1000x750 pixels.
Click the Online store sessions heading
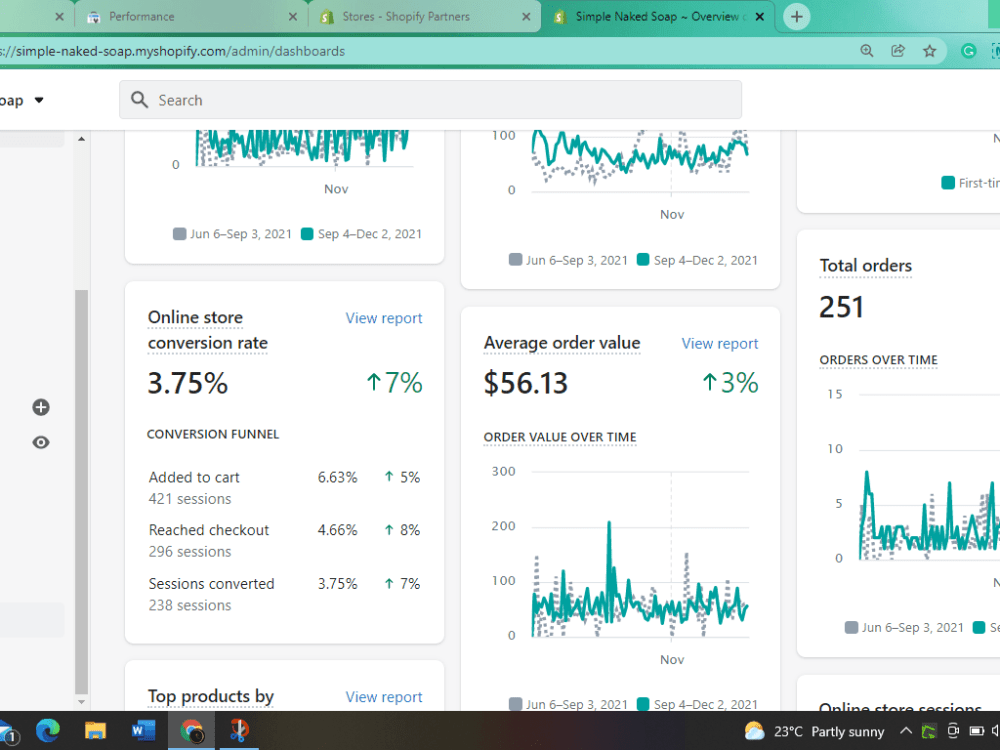(x=901, y=707)
